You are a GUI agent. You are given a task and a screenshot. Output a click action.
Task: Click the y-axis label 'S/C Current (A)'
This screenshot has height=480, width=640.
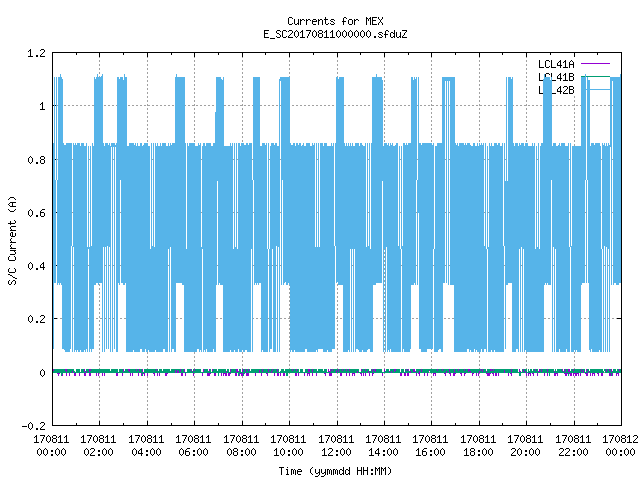pyautogui.click(x=13, y=240)
